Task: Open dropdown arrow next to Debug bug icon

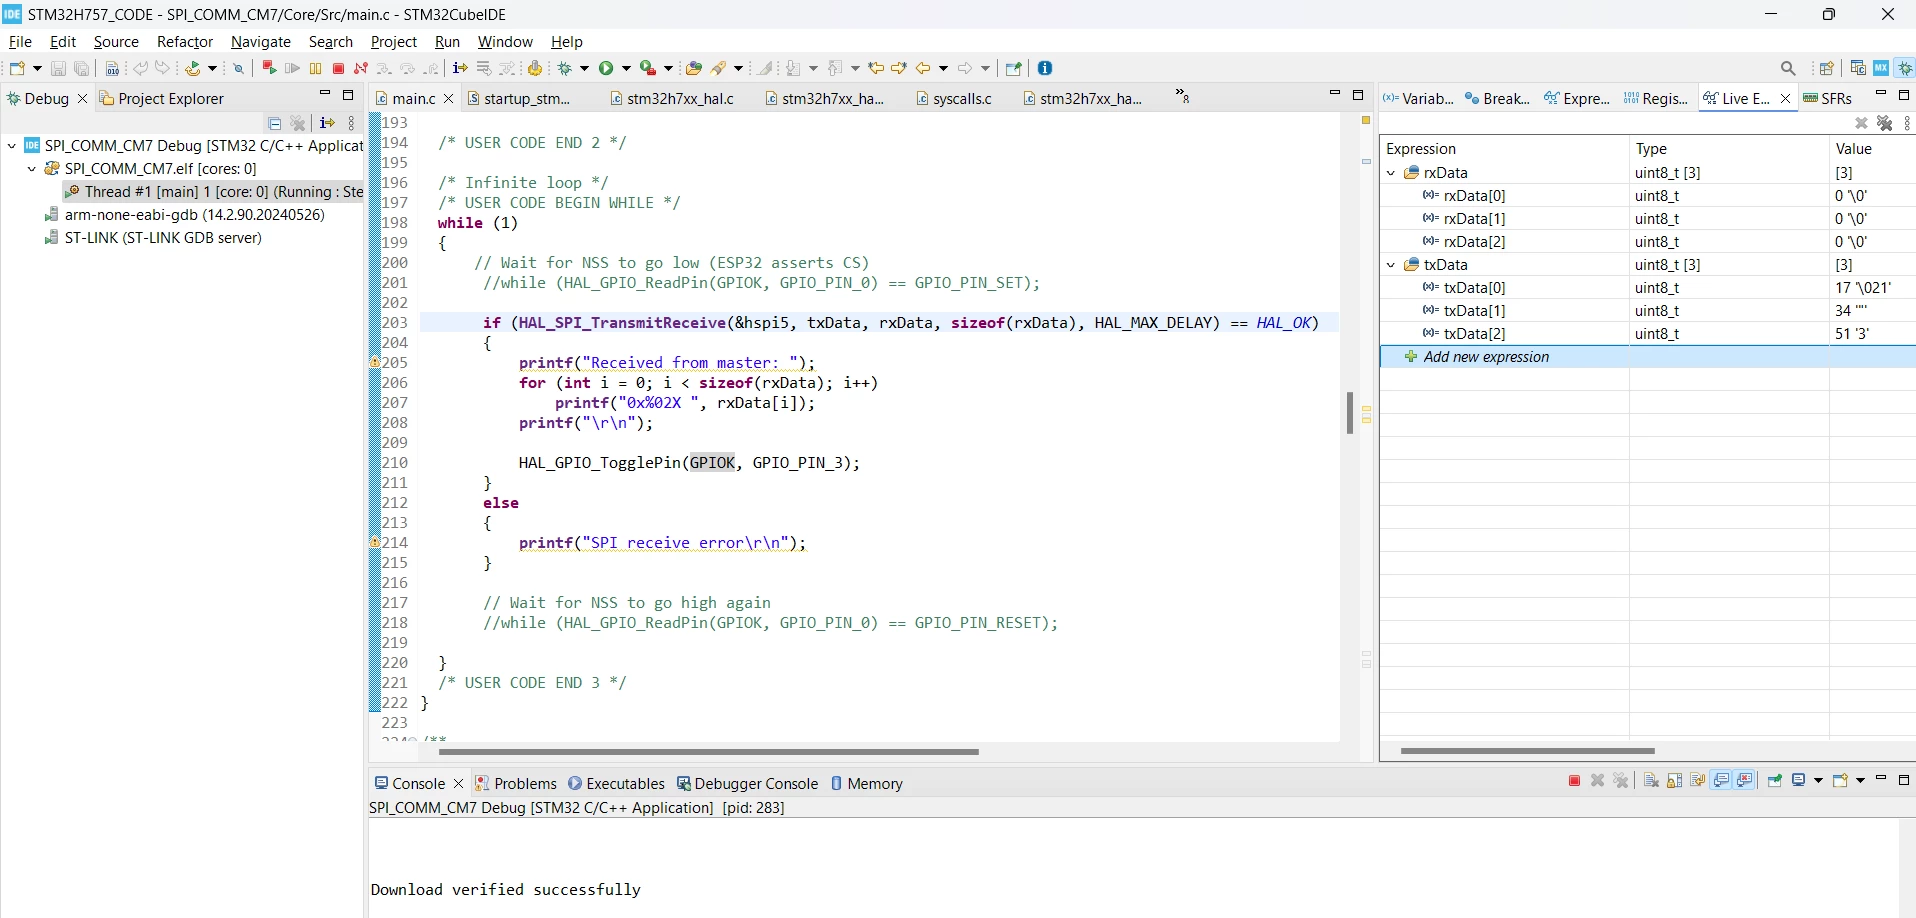Action: (x=584, y=68)
